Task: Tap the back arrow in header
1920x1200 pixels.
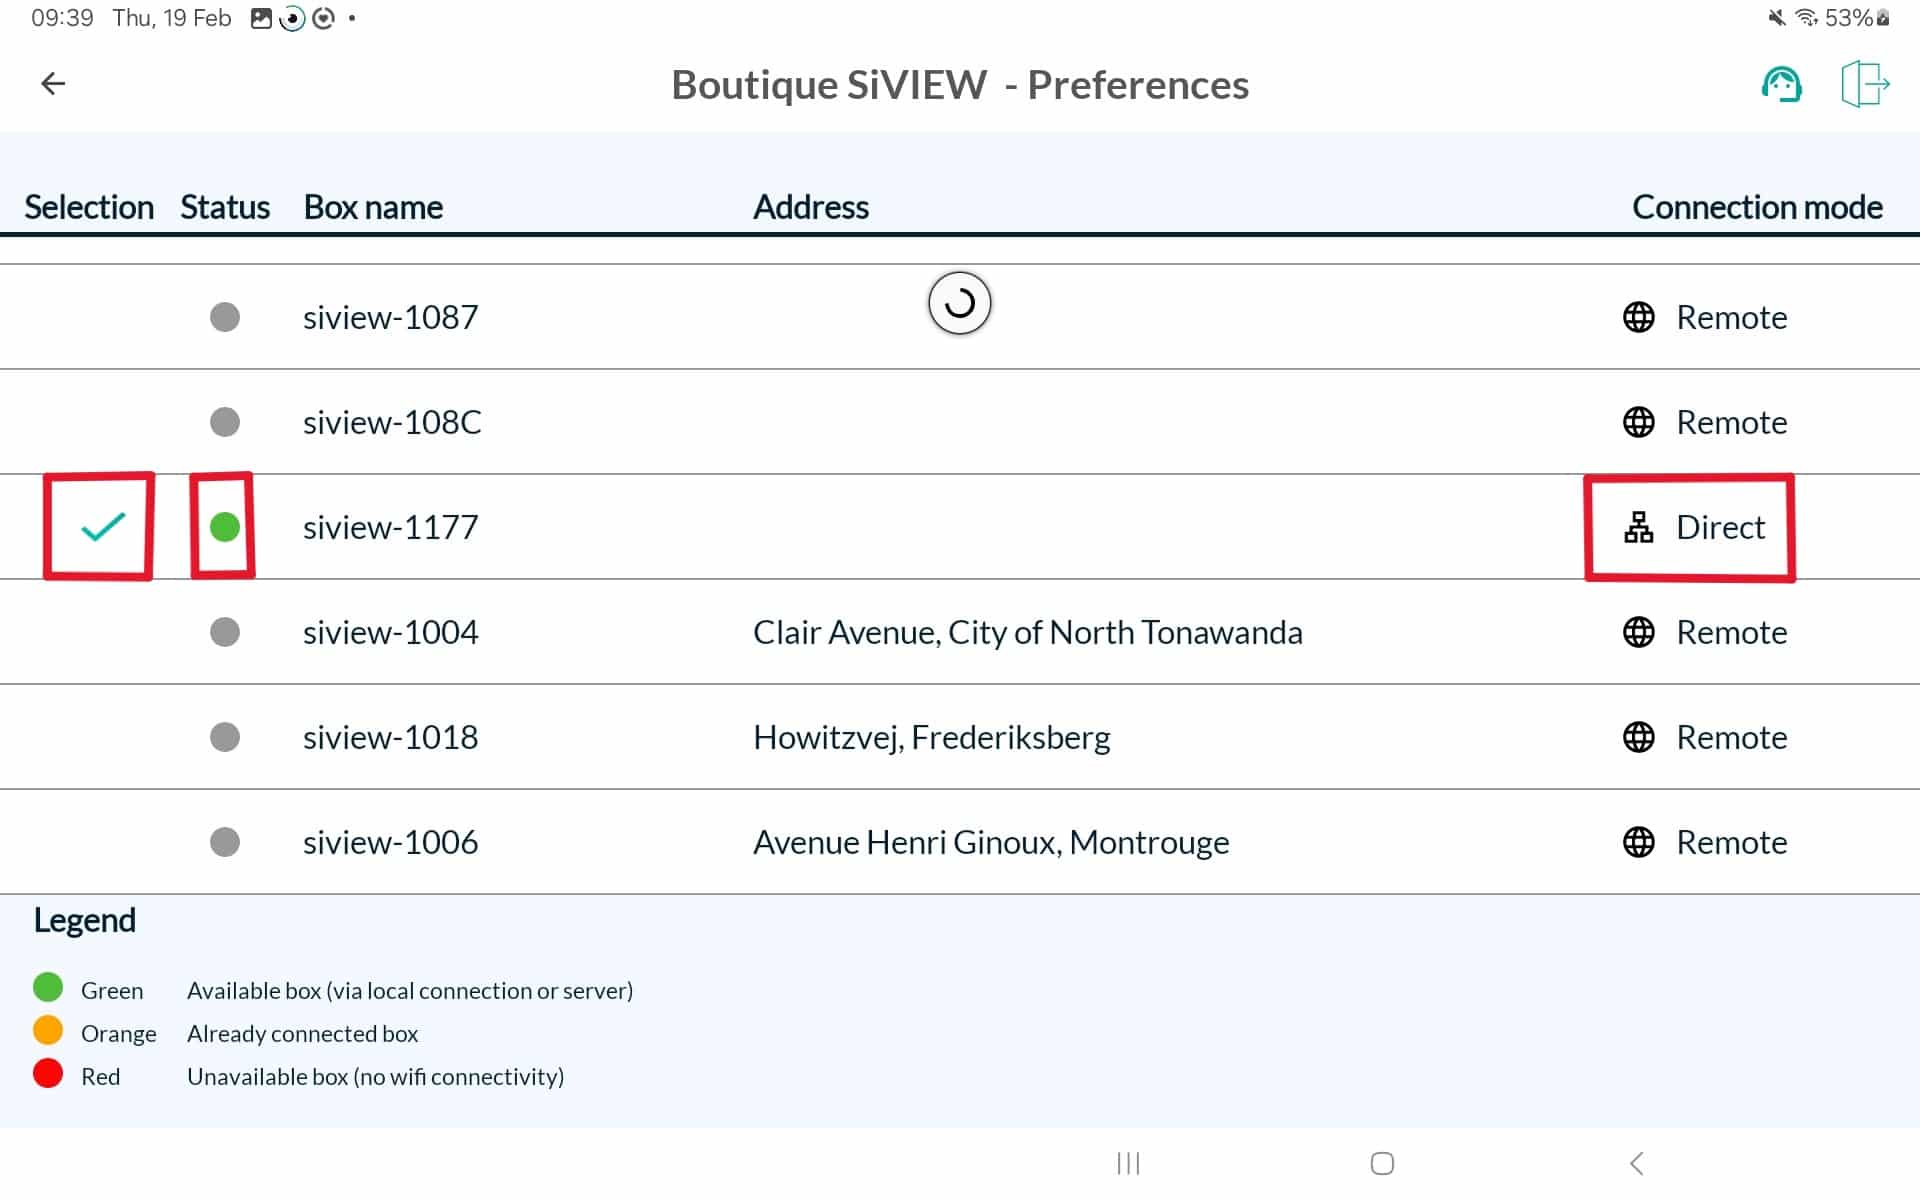Action: point(53,84)
